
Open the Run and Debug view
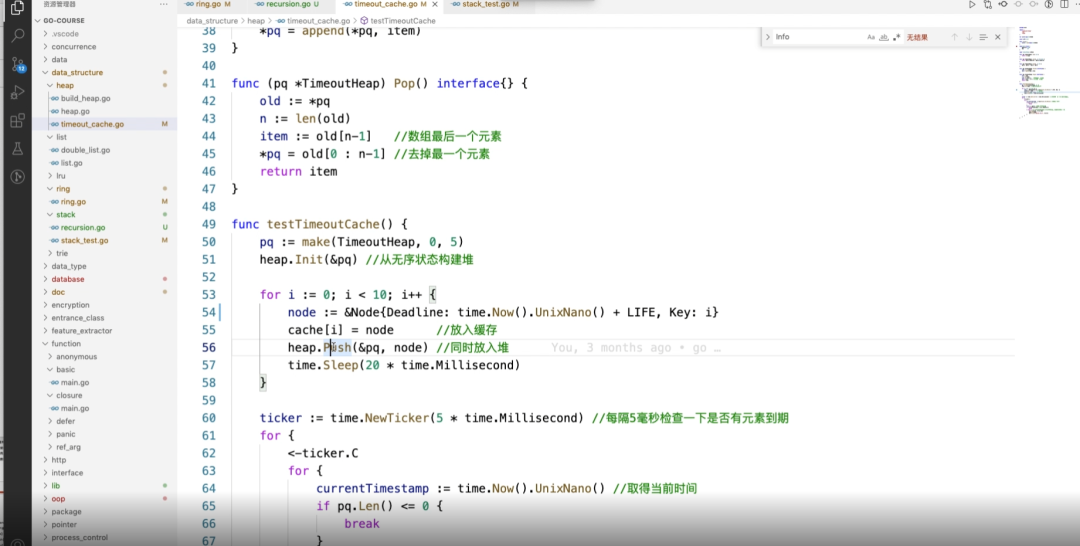(17, 92)
